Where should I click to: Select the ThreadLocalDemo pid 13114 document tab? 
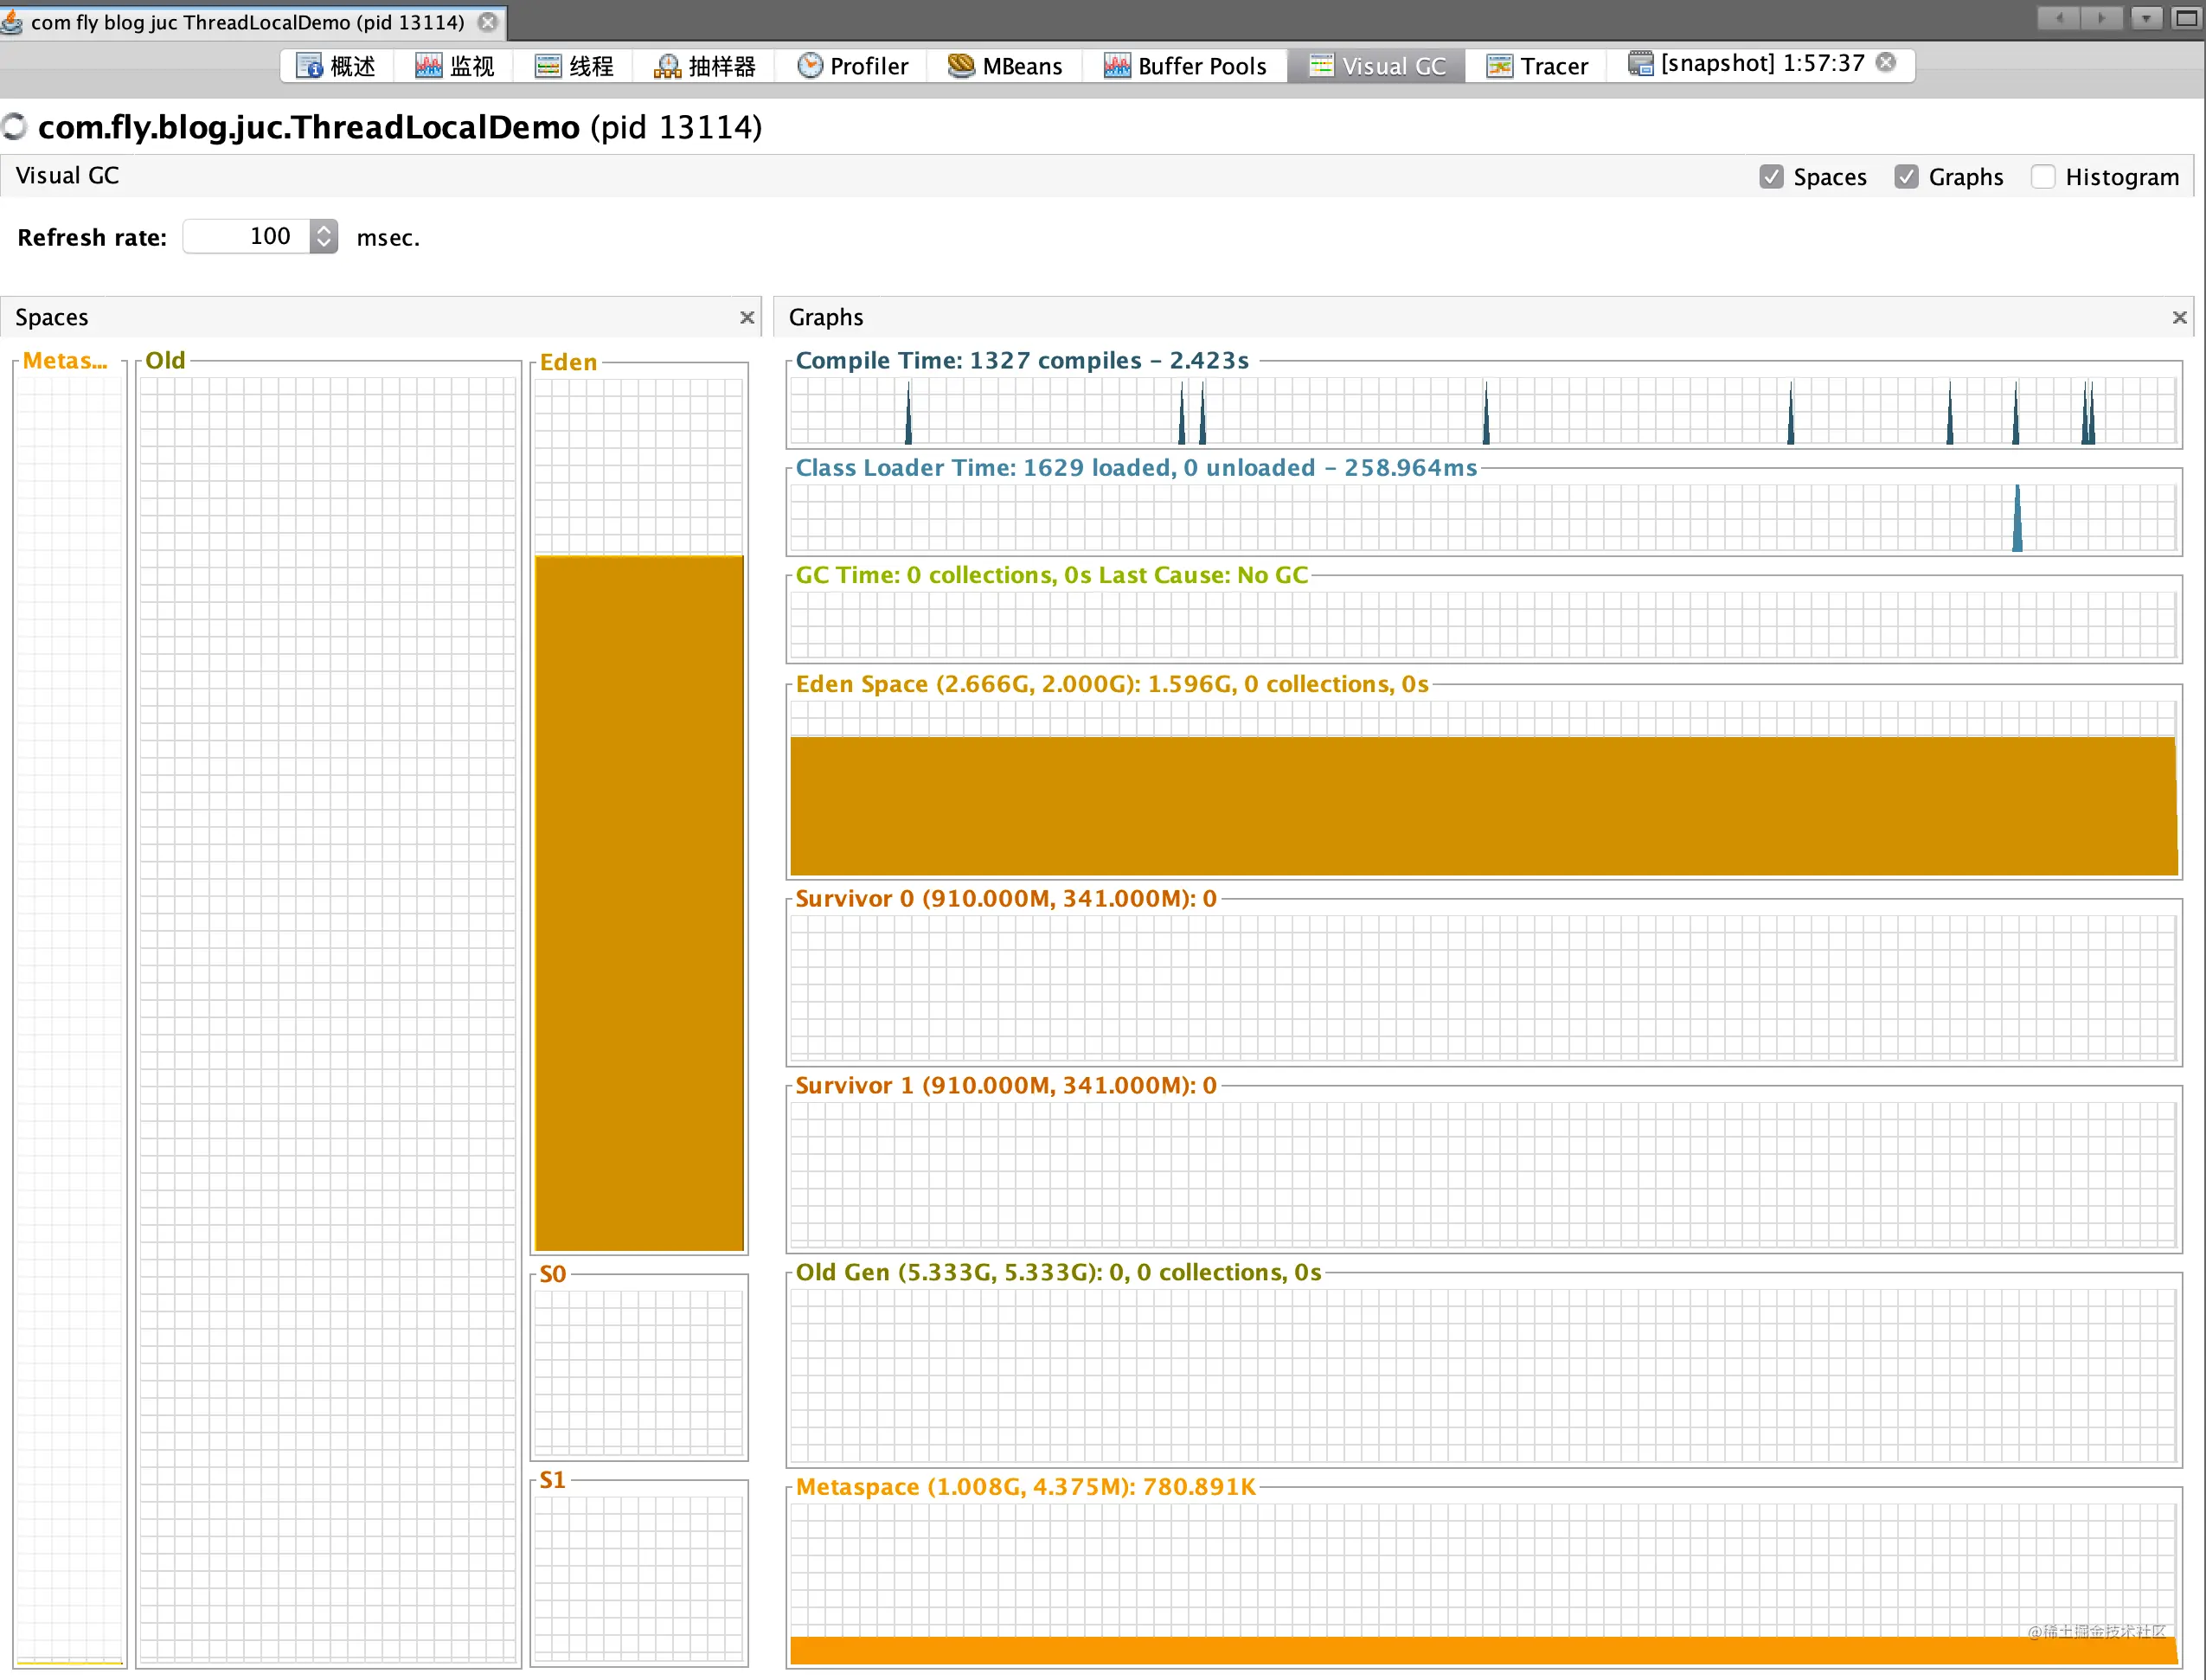coord(248,22)
